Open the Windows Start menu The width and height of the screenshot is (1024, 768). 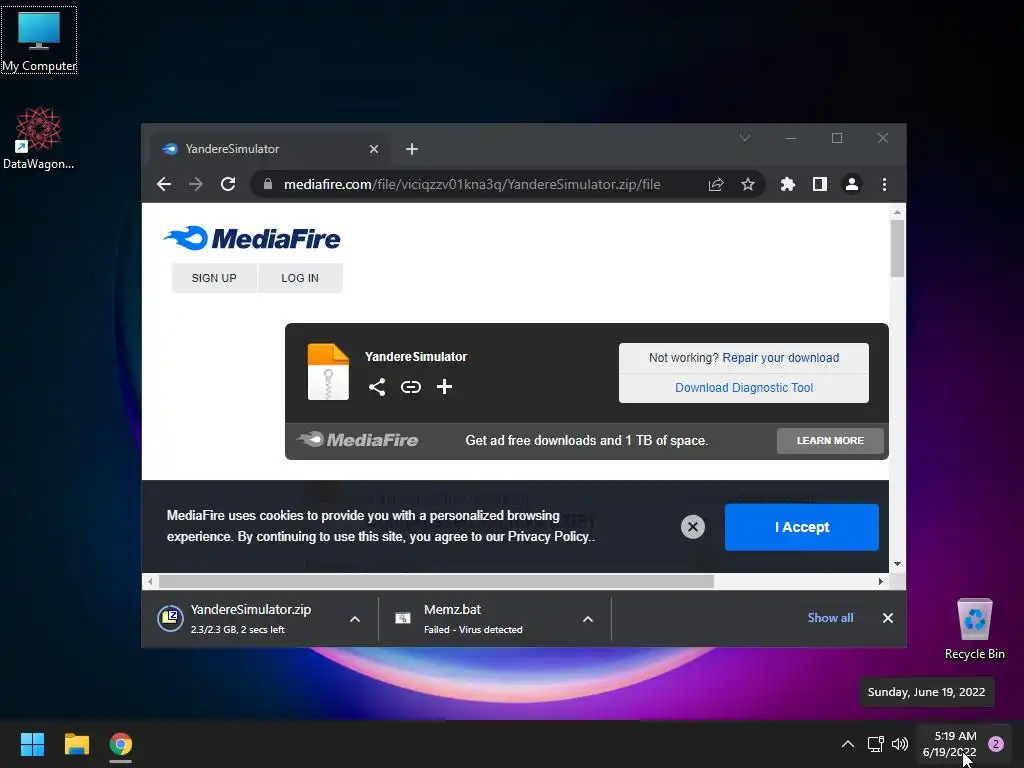coord(32,744)
